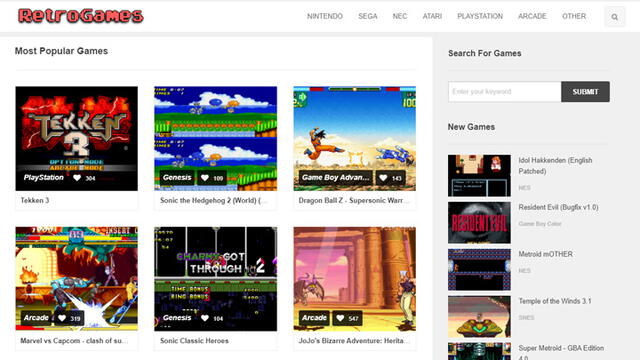Click heart icon on Marvel vs Capcom card

point(62,318)
